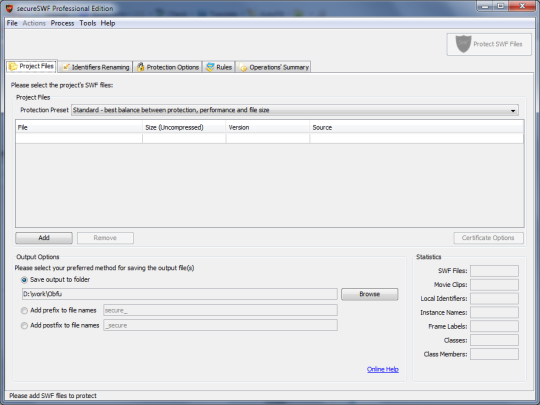Screen dimensions: 540x405
Task: Click the status text 'Please add SWF files to protect'
Action: pyautogui.click(x=53, y=396)
